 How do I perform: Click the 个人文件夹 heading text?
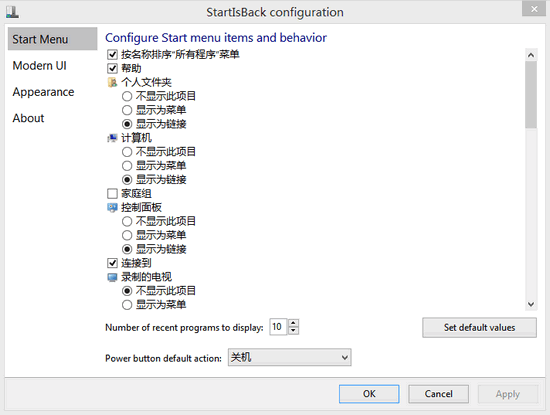146,82
